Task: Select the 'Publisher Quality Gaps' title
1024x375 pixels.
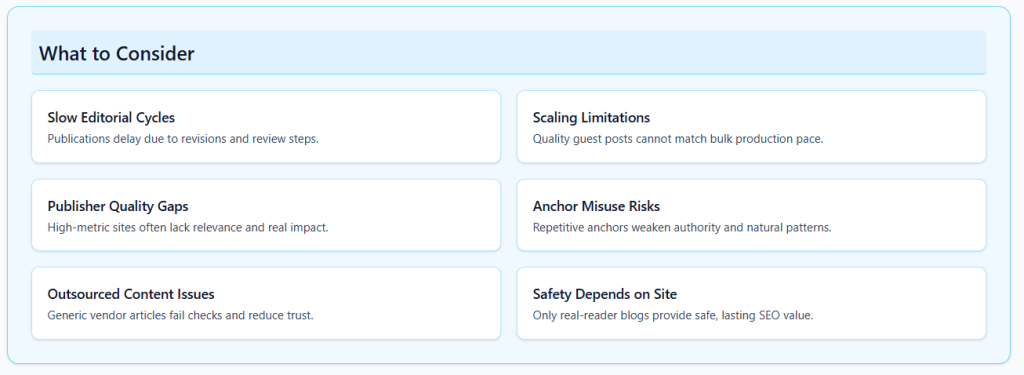Action: 118,206
